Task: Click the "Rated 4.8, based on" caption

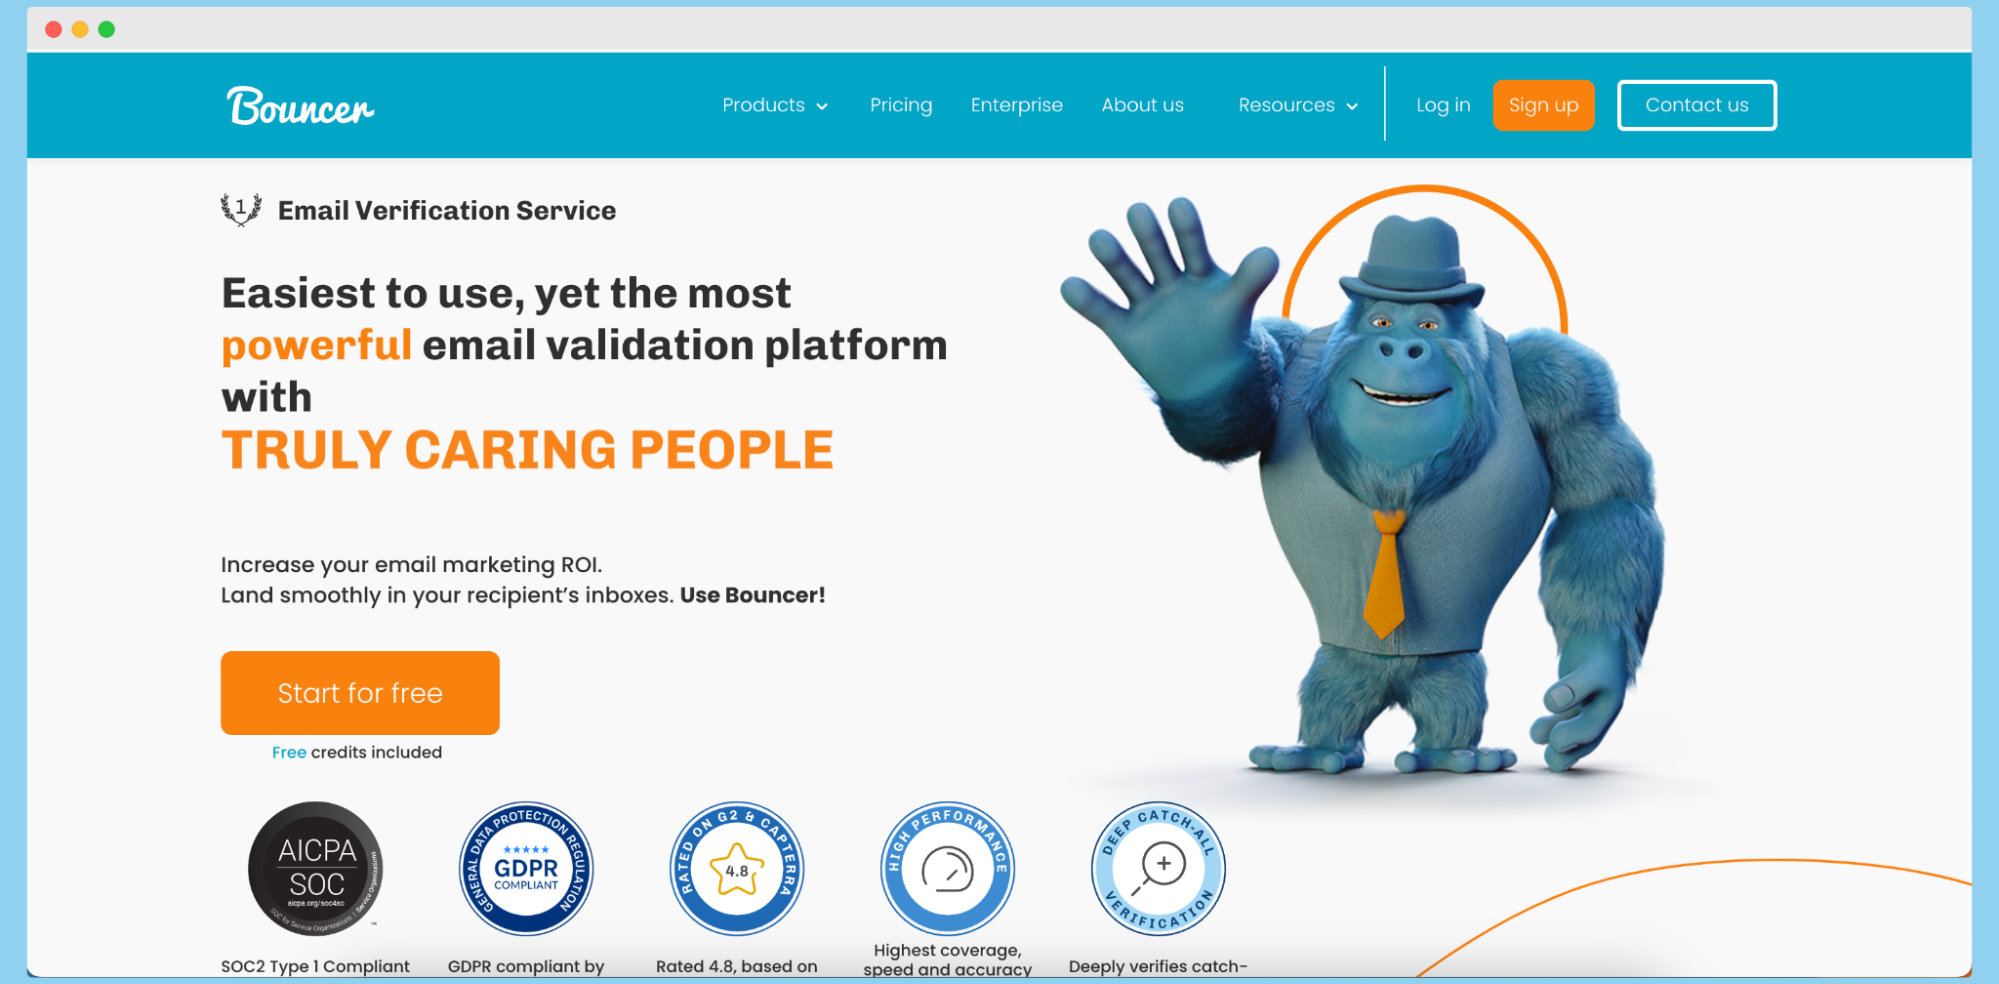Action: 737,966
